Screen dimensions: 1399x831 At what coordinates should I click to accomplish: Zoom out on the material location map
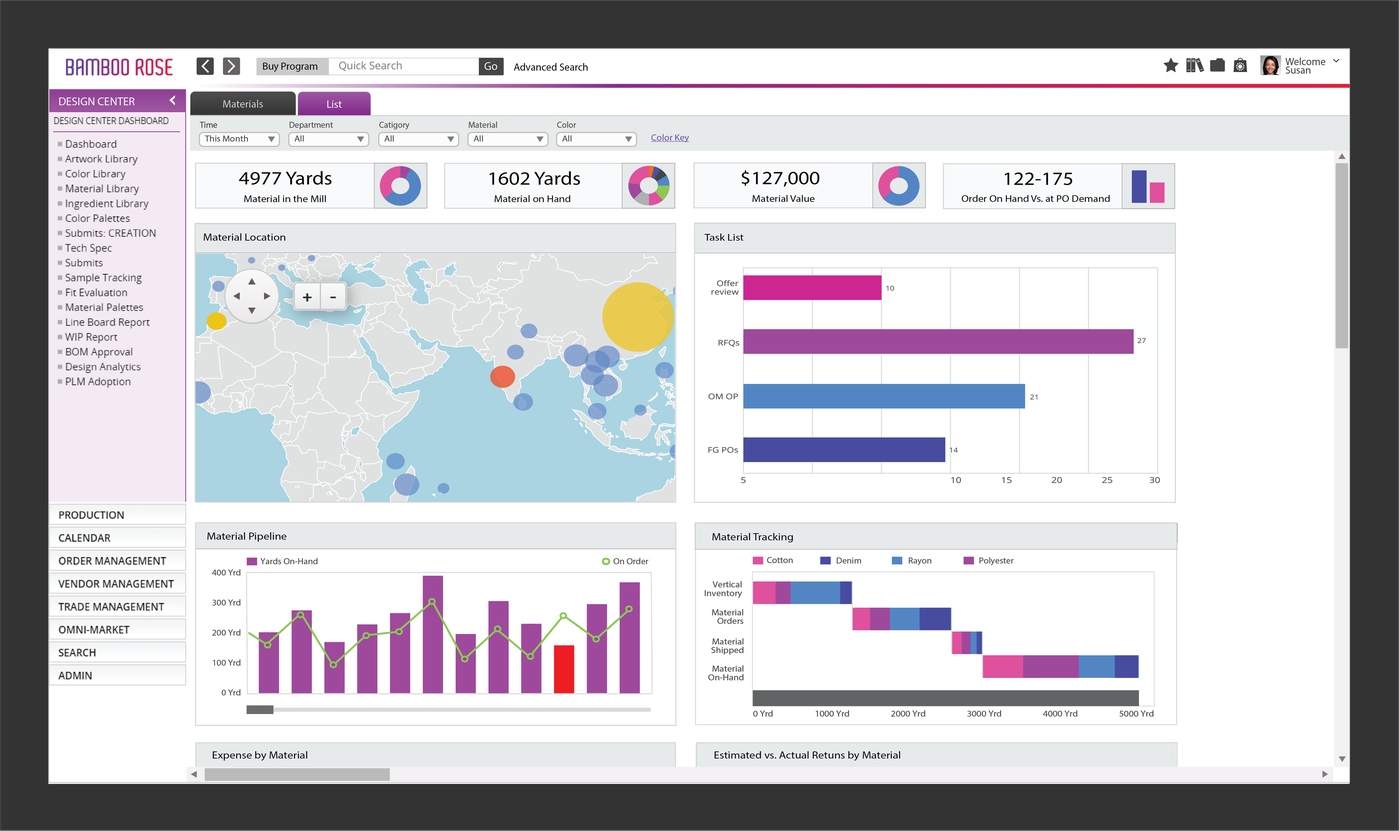(333, 297)
